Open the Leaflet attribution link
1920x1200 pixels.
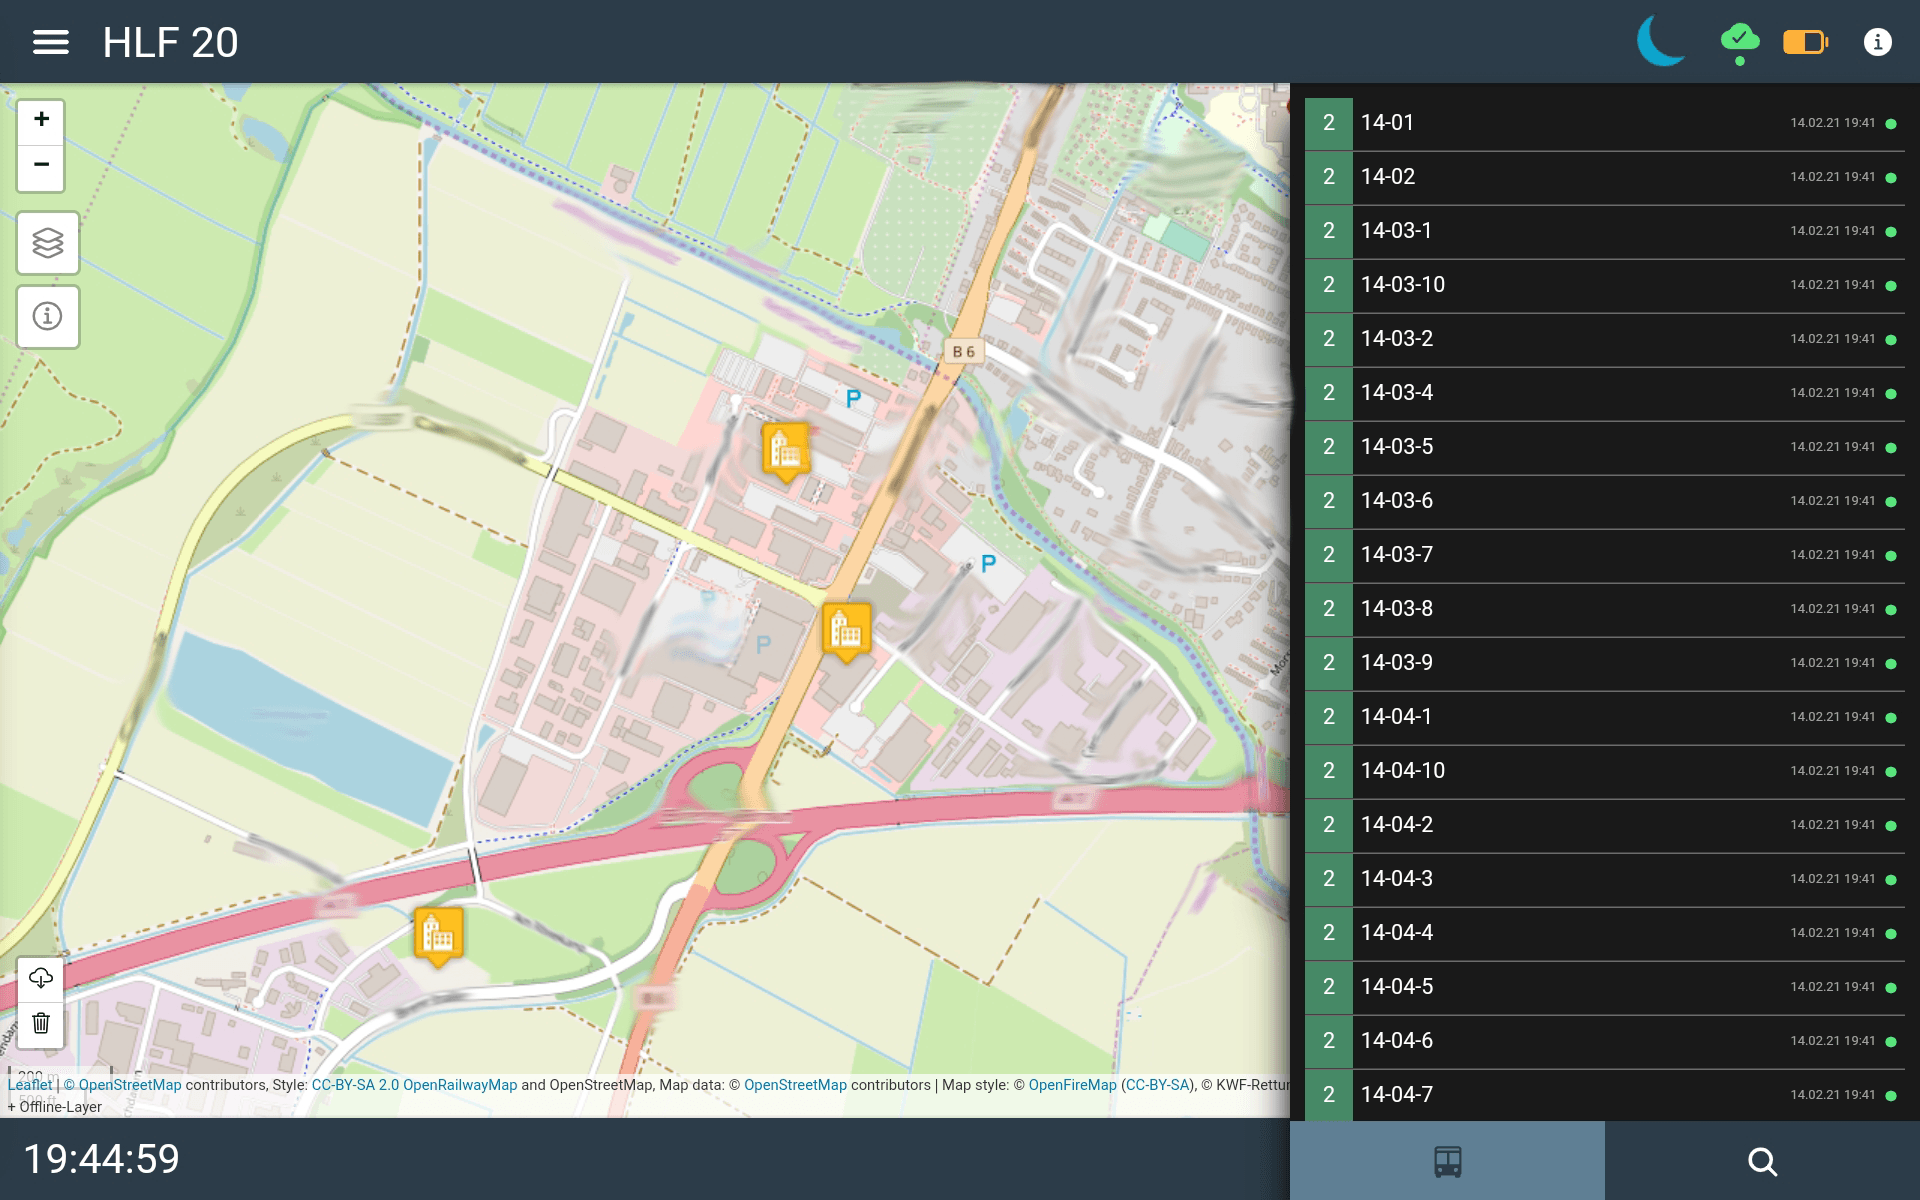click(29, 1085)
